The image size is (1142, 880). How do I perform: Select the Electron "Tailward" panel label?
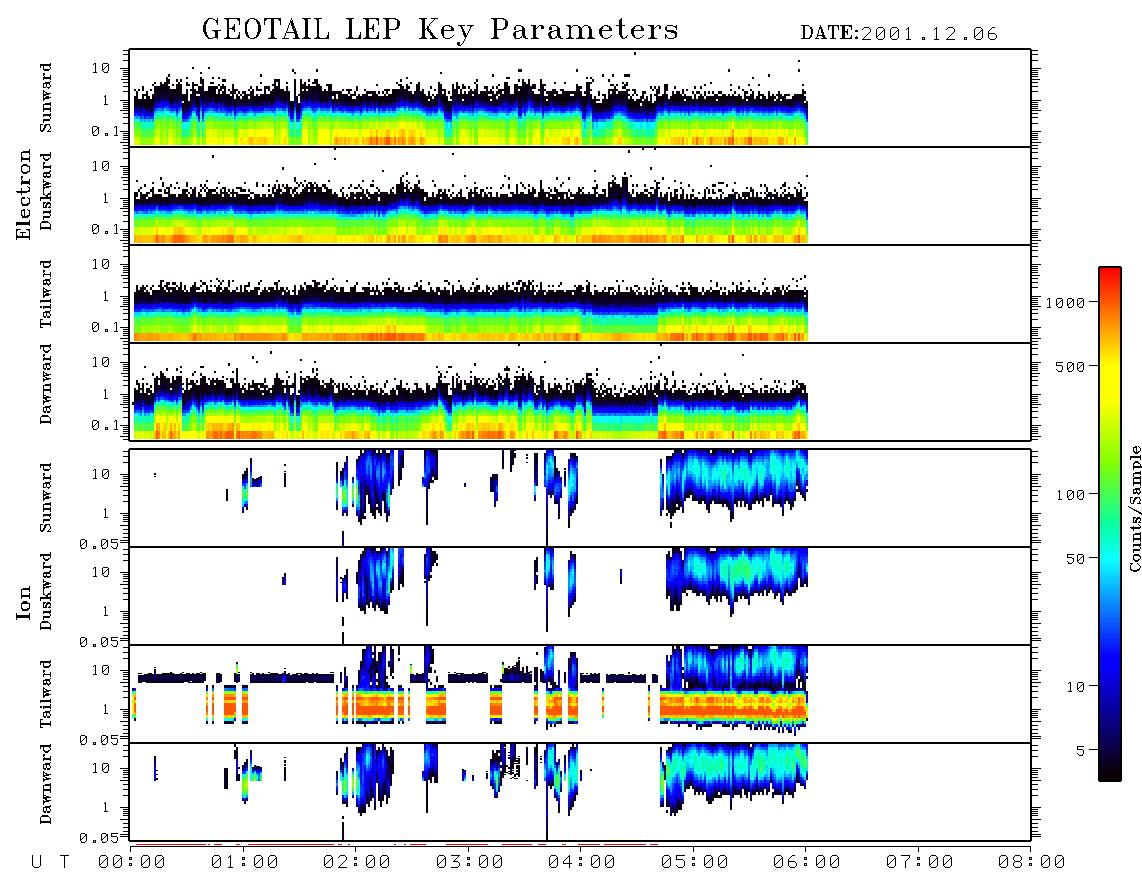tap(46, 293)
